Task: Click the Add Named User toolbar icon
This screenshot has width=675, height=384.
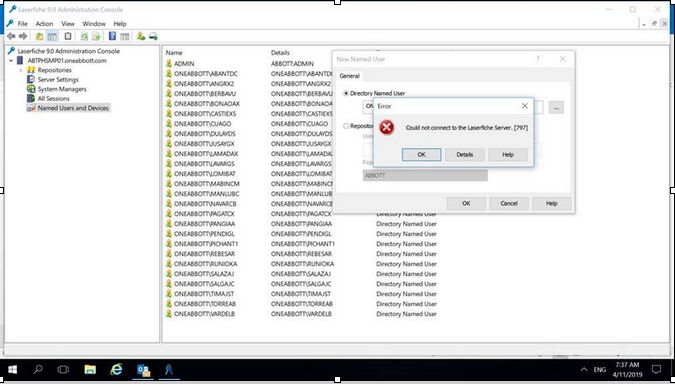Action: tap(141, 37)
